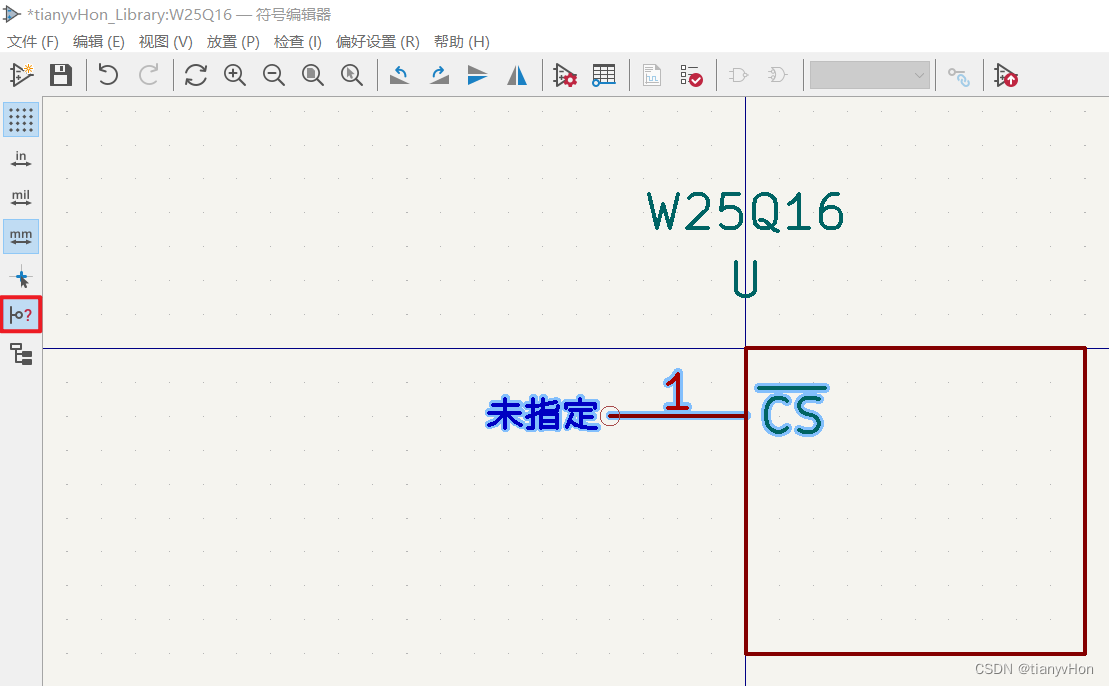Show the symbol datasheet
The image size is (1109, 686).
pyautogui.click(x=652, y=75)
